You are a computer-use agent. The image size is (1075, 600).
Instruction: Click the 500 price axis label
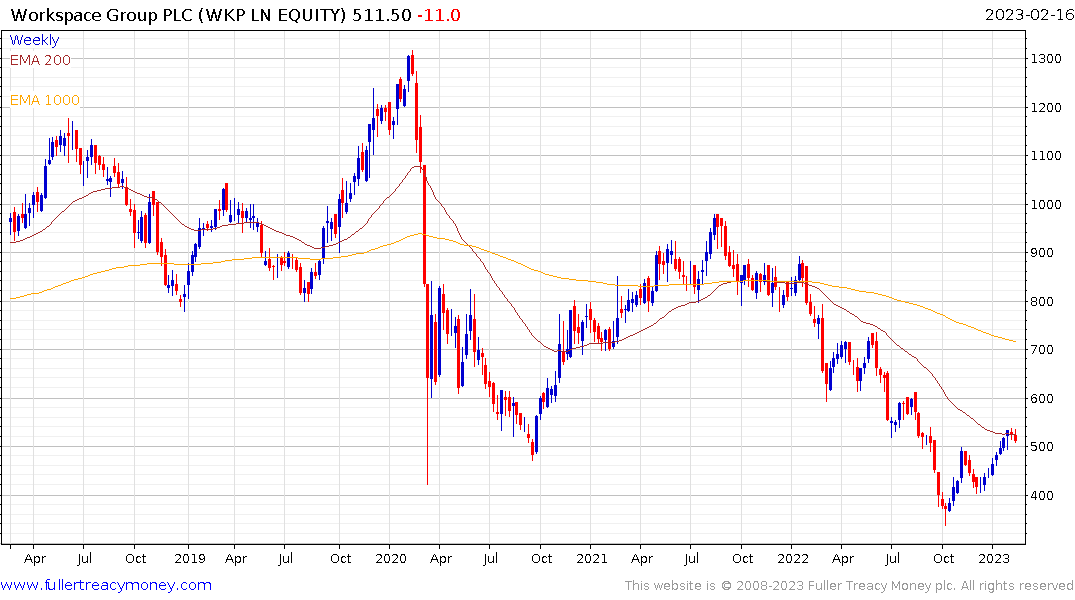tap(1043, 446)
